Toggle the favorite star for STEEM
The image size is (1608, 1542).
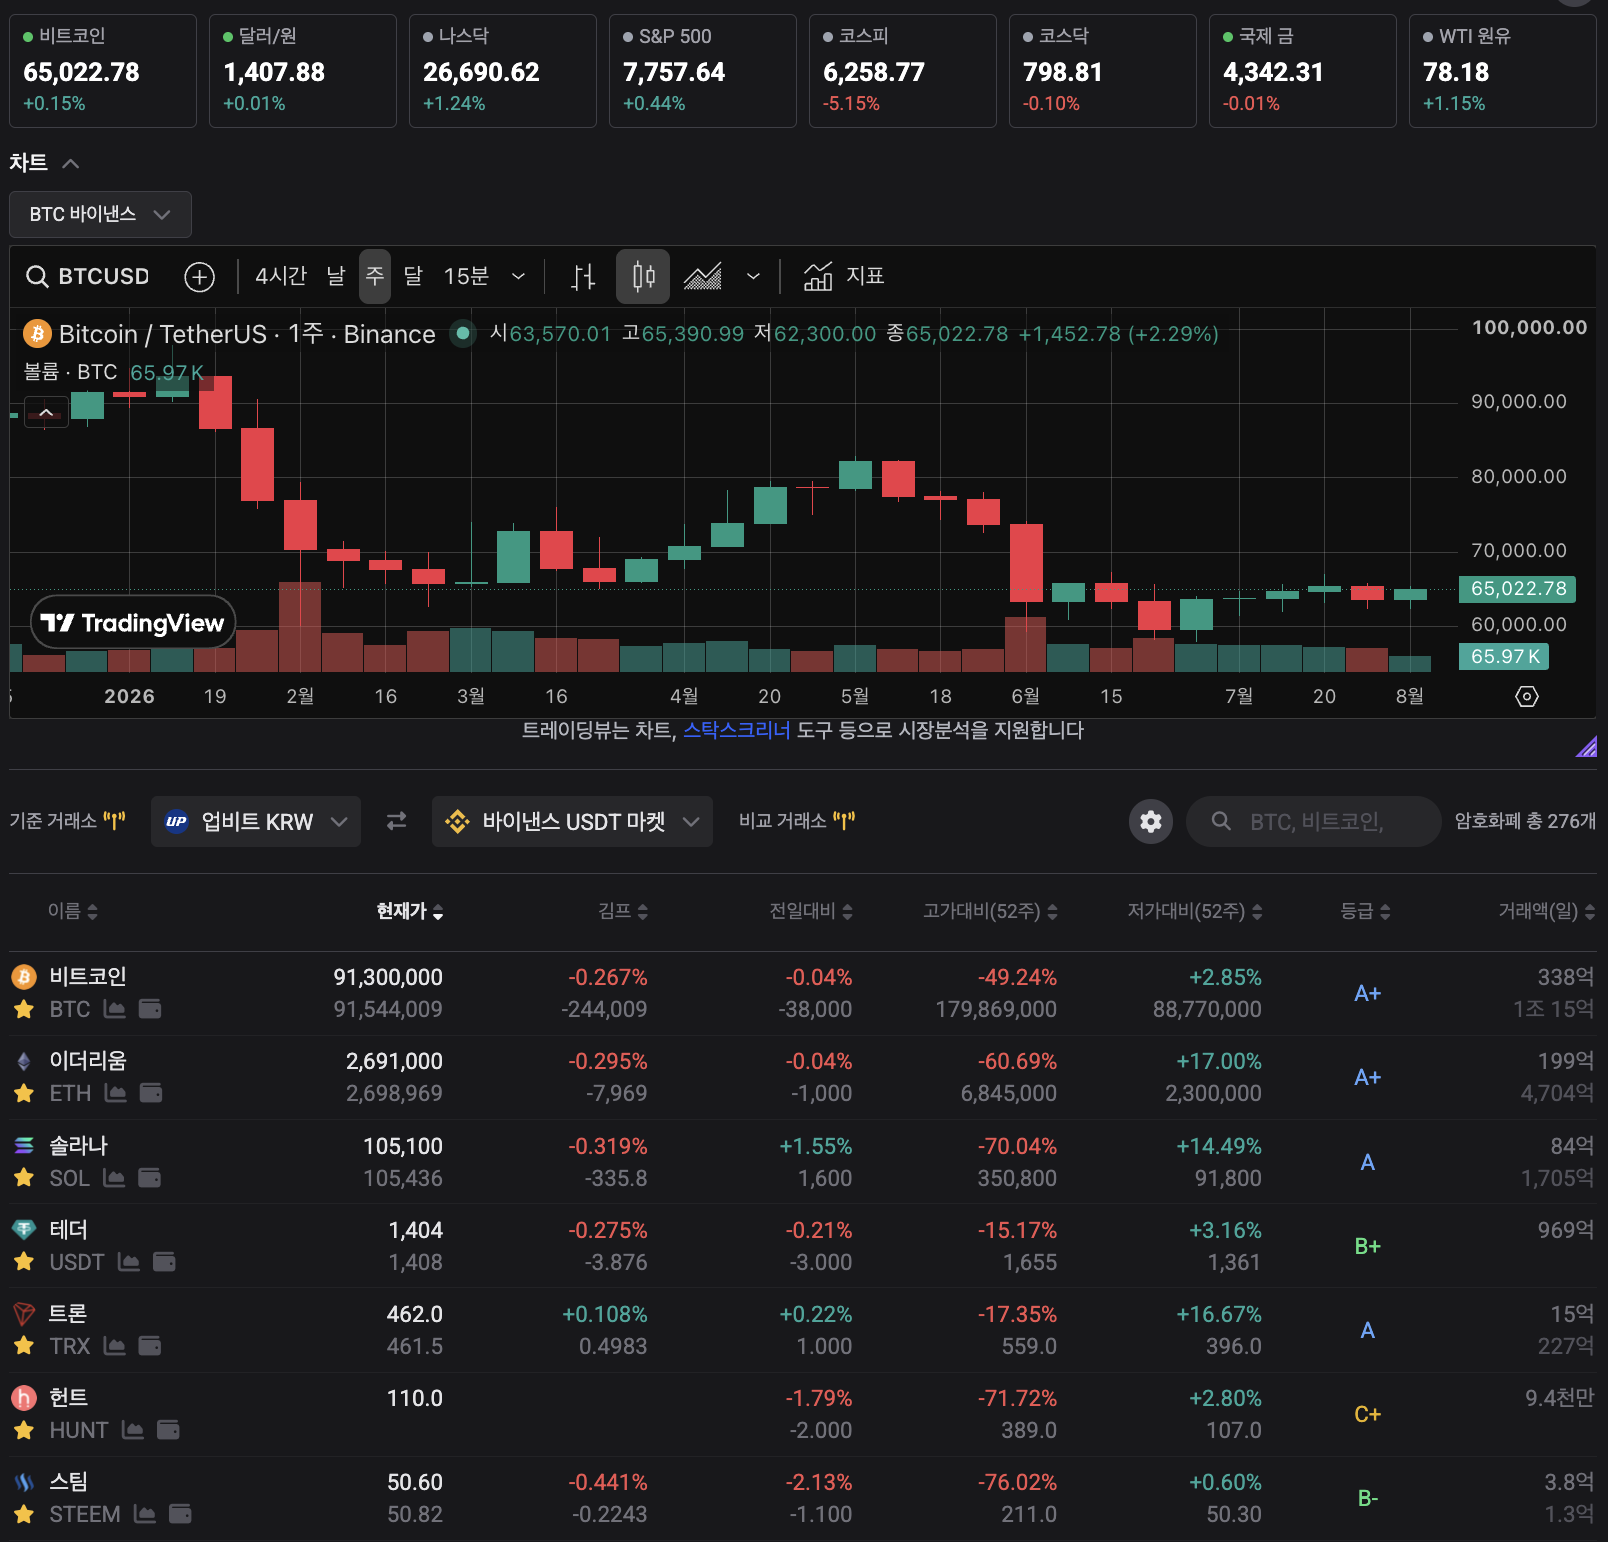tap(24, 1514)
